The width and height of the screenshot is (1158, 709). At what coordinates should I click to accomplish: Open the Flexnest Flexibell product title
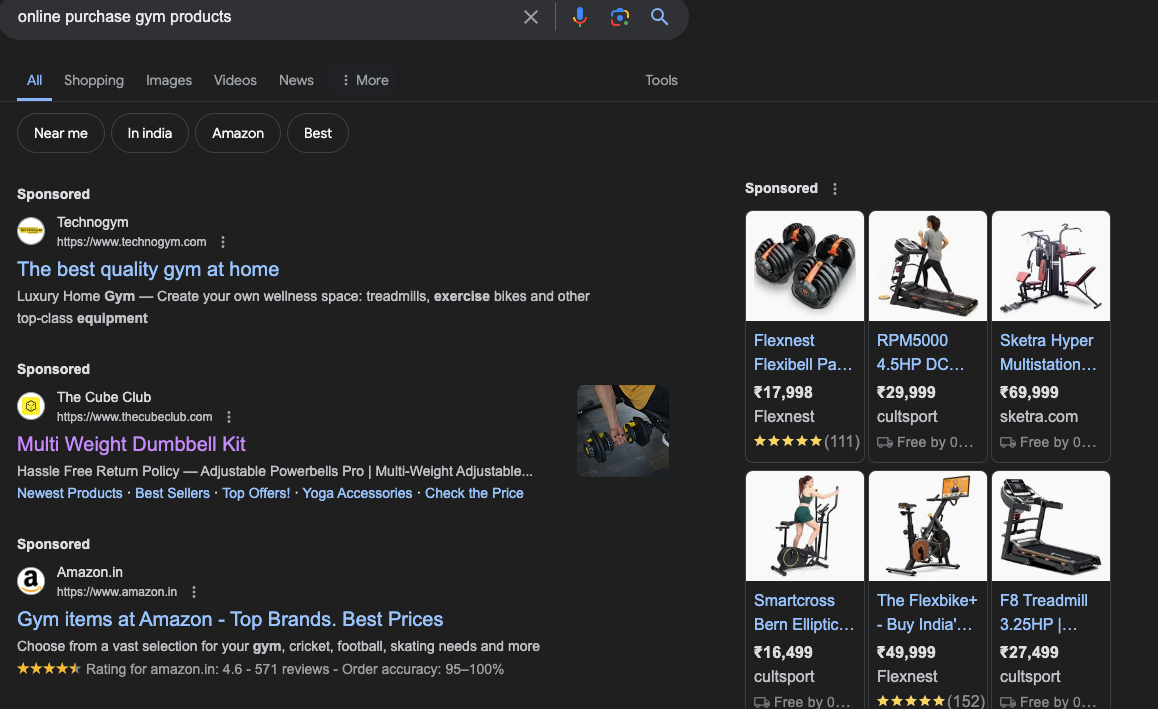[x=804, y=352]
